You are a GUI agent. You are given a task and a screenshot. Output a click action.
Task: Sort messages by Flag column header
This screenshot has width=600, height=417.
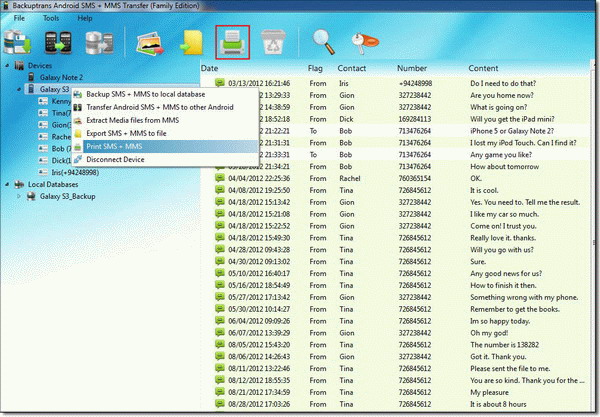[315, 68]
